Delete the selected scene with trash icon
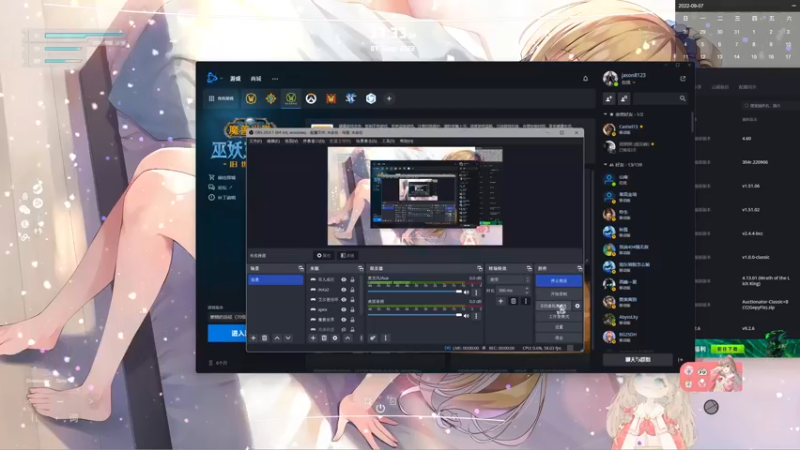Screen dimensions: 800x450 pos(265,338)
